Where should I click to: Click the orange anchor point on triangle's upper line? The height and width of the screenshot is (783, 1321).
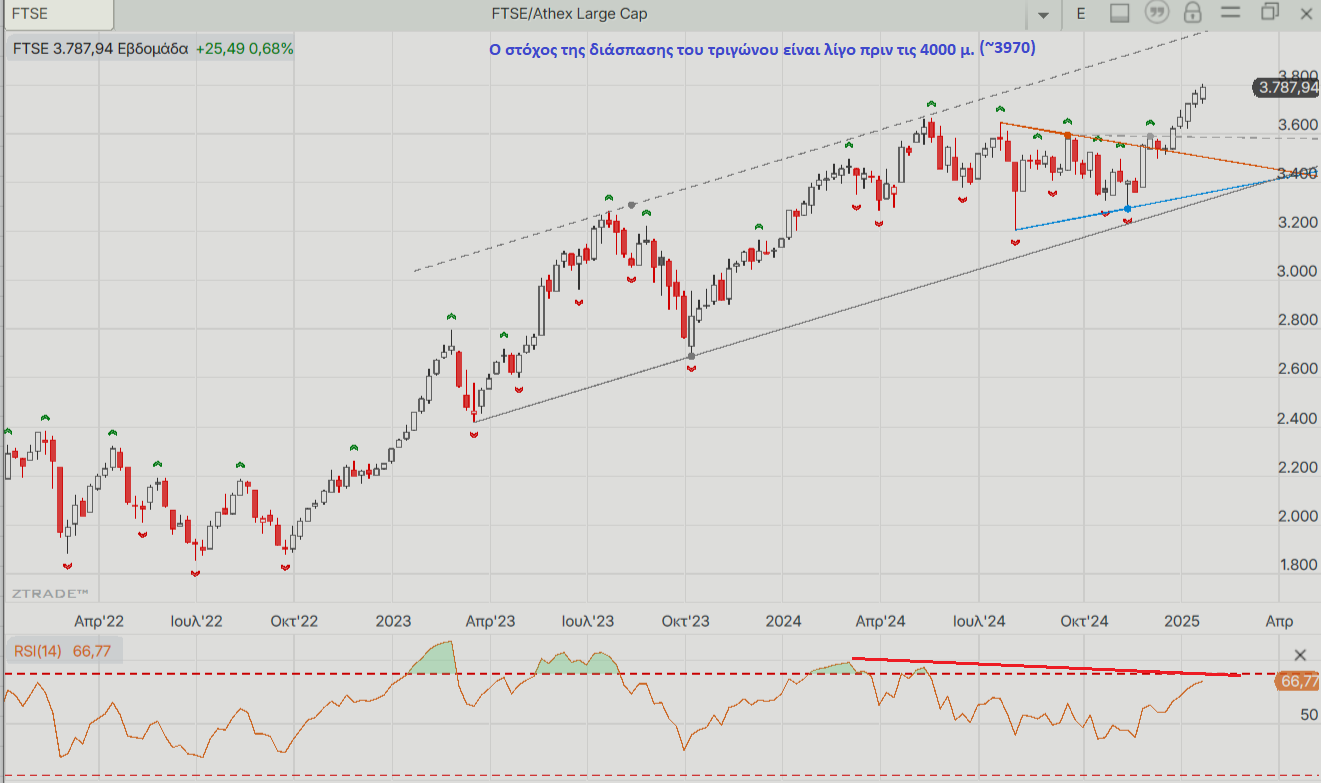pos(1068,135)
